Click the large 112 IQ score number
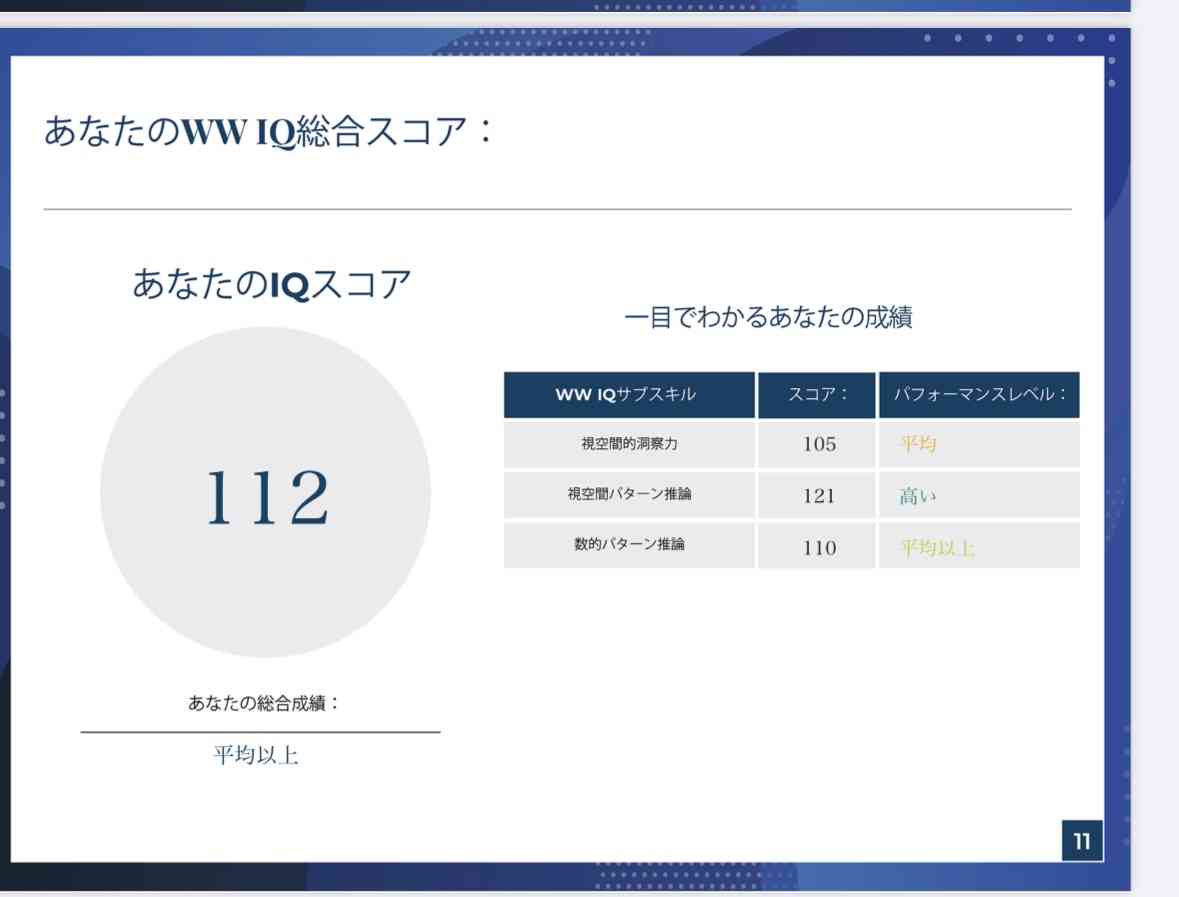This screenshot has height=897, width=1179. pos(267,497)
